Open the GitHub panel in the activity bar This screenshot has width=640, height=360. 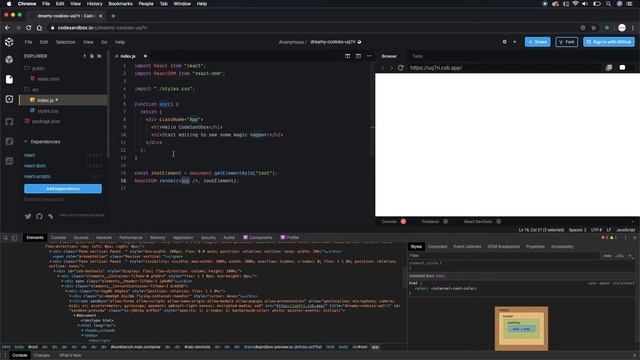coord(9,122)
